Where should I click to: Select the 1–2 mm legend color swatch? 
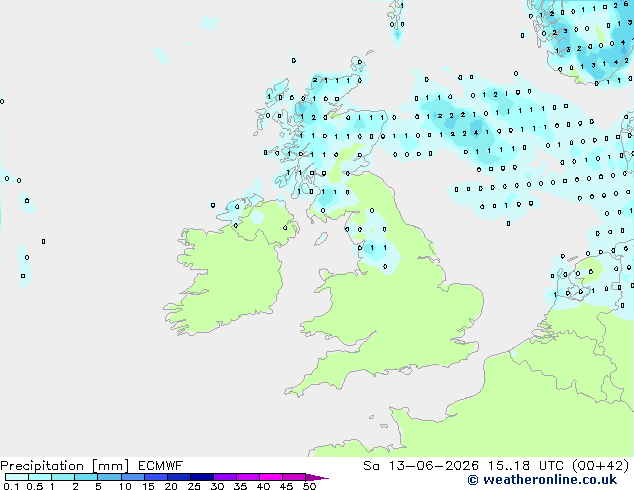[63, 477]
